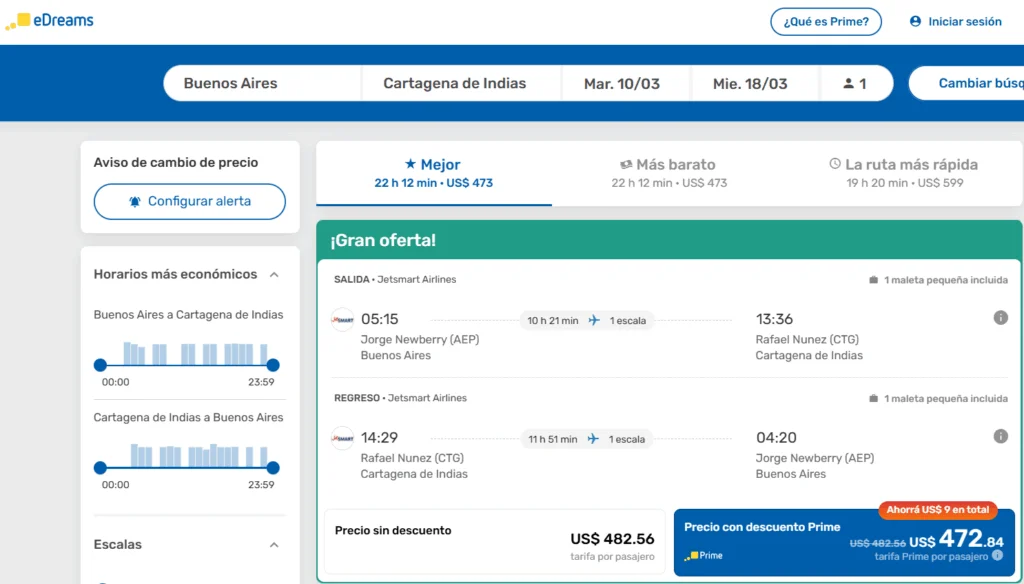The image size is (1024, 584).
Task: Click Jetsmart logo on return flight
Action: [x=343, y=439]
